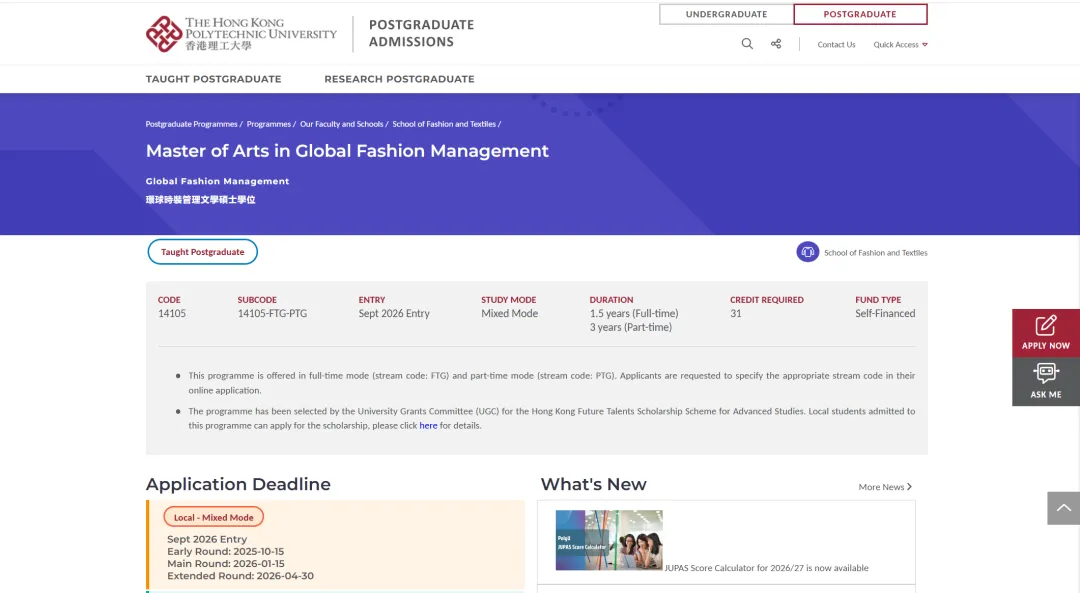Click the Apply Now pencil icon
This screenshot has width=1080, height=593.
tap(1046, 326)
